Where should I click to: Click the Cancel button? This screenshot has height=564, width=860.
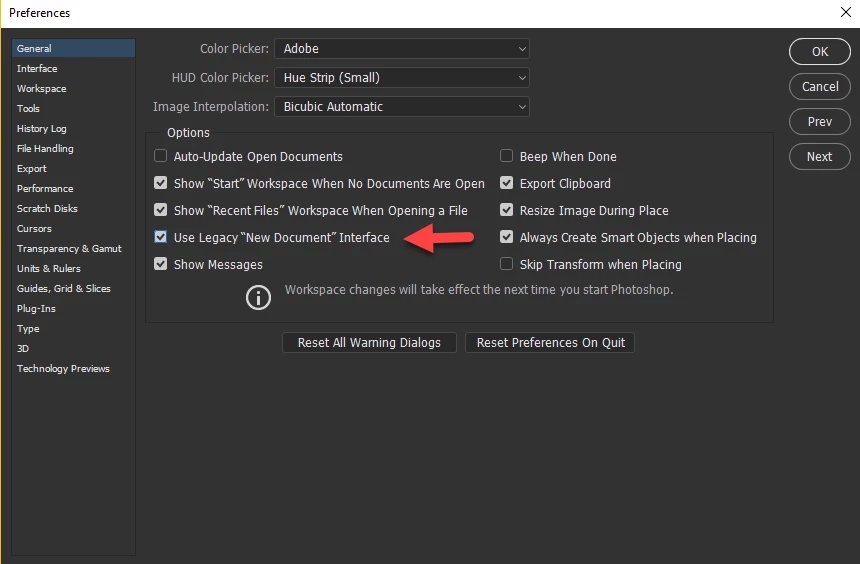point(819,87)
